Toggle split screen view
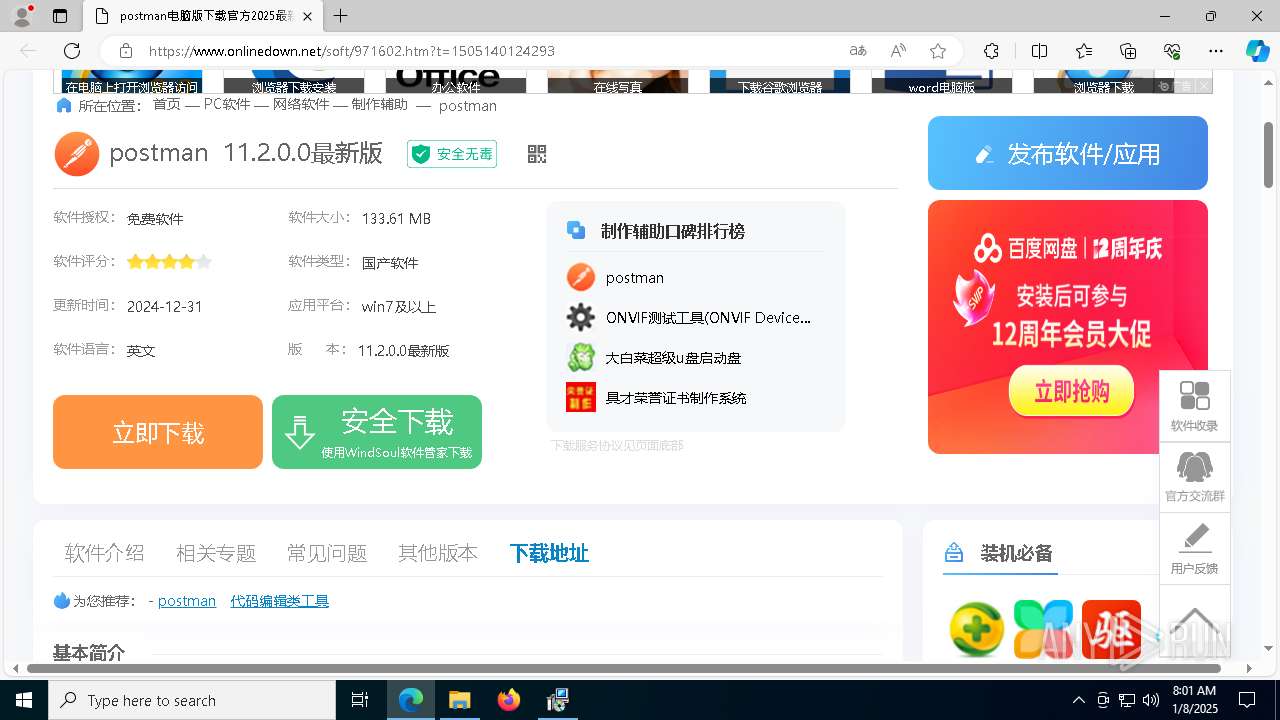This screenshot has height=720, width=1280. coord(1039,51)
